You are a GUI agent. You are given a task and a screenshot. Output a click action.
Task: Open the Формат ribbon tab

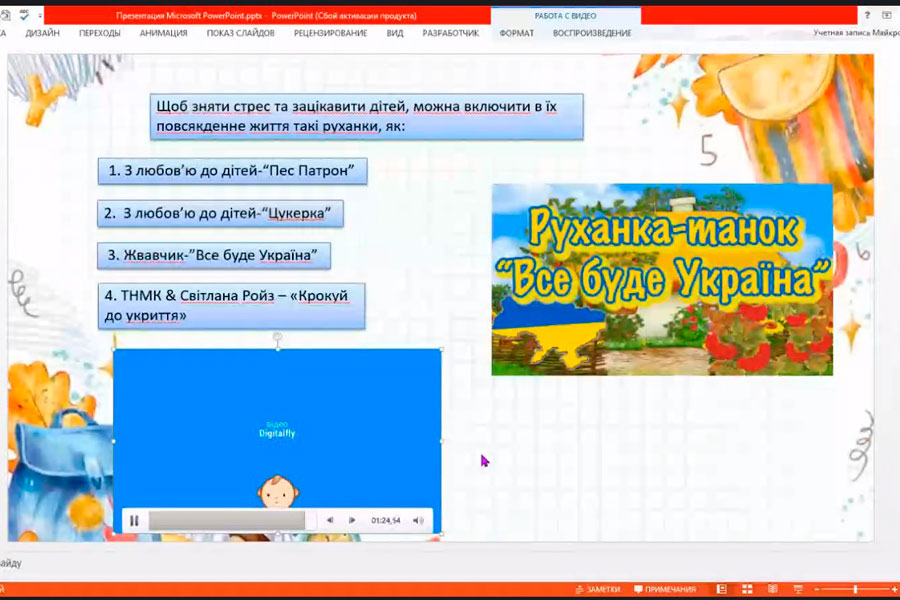point(516,33)
